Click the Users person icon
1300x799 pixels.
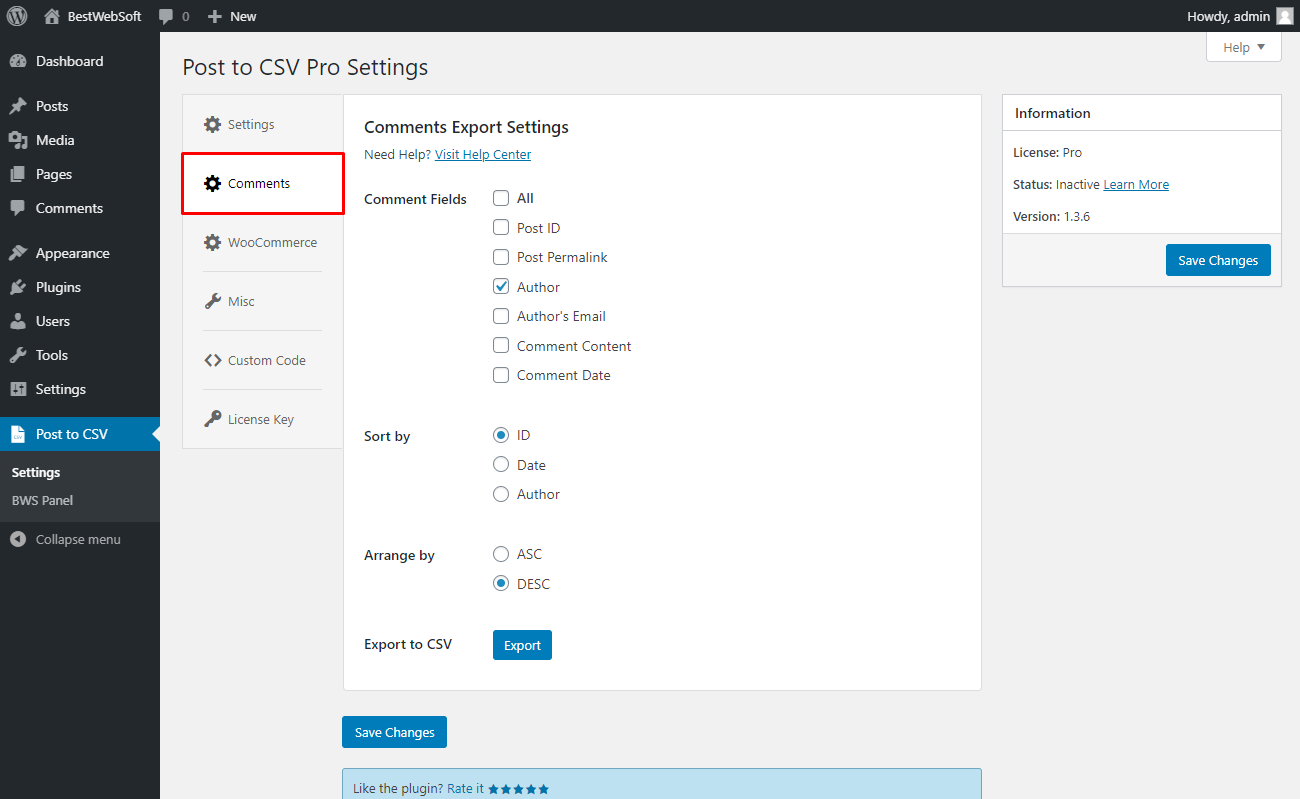coord(18,321)
